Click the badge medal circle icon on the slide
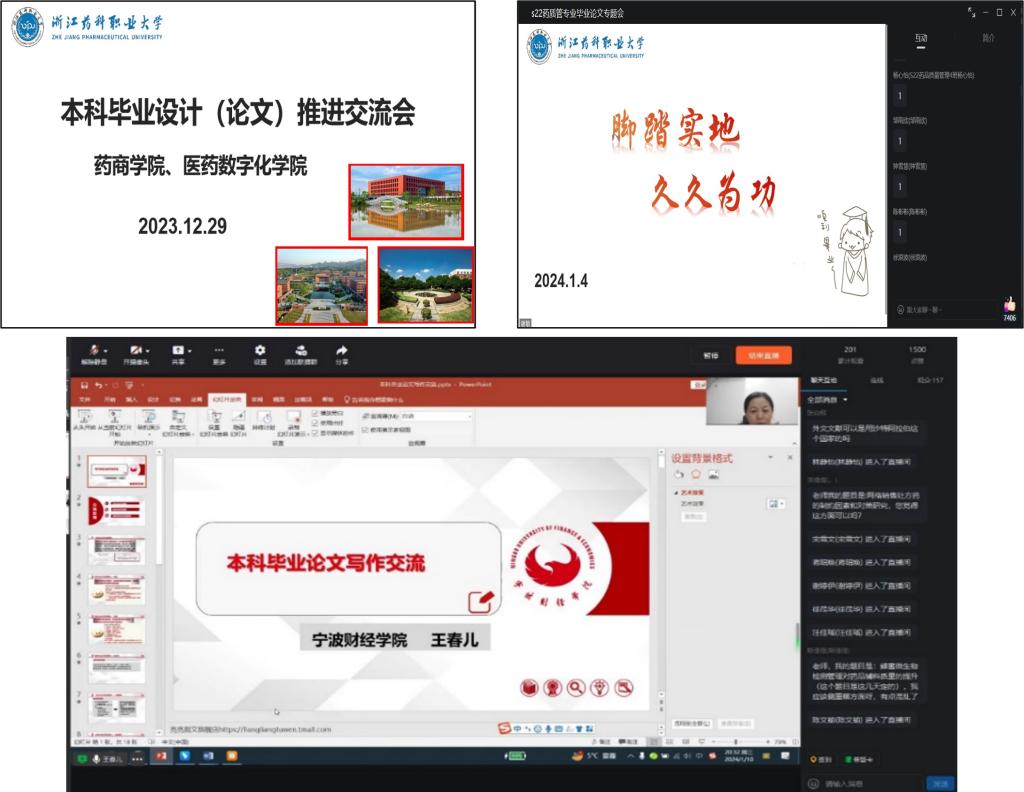 552,688
